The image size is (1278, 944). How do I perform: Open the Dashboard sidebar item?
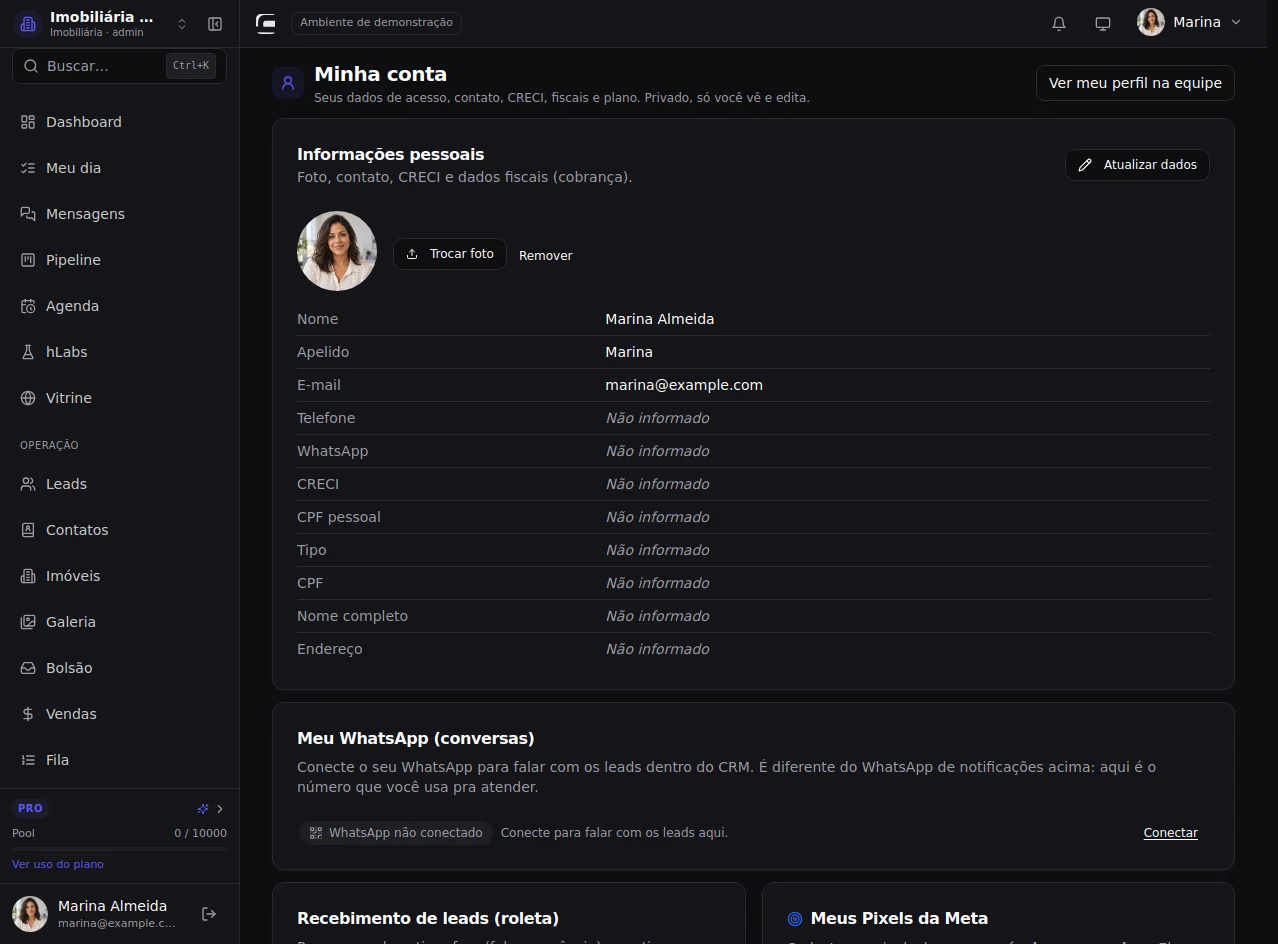click(x=119, y=122)
